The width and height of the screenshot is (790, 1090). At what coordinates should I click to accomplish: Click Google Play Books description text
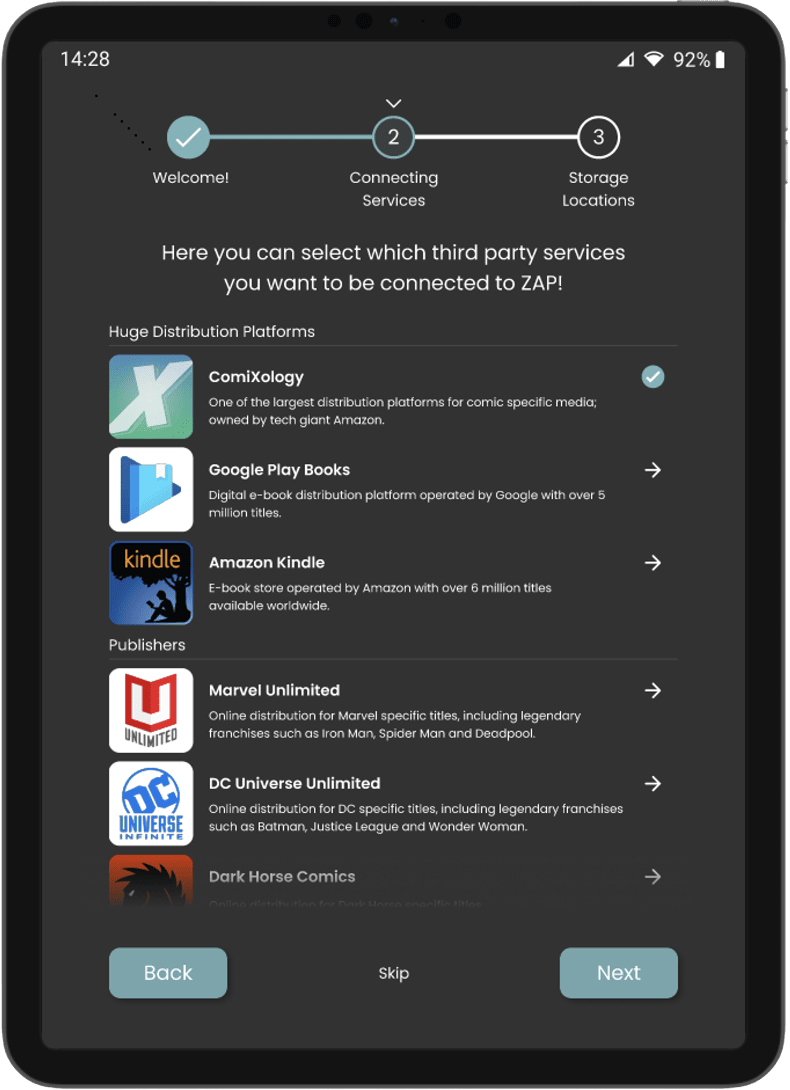coord(407,504)
